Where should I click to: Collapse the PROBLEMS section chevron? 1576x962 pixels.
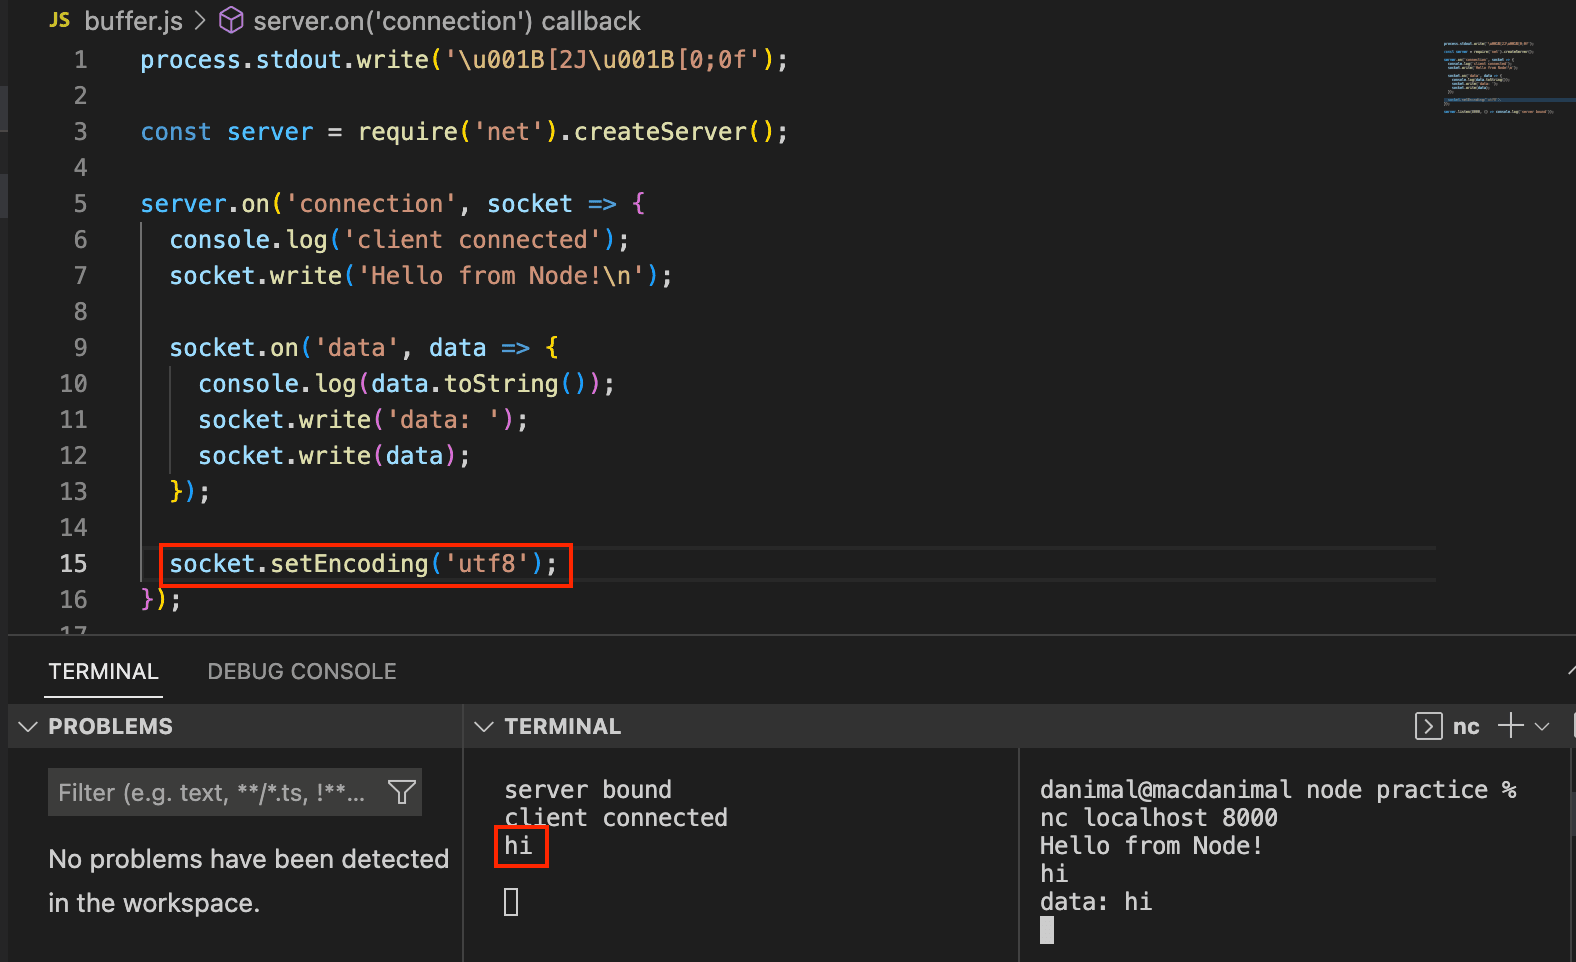click(28, 727)
